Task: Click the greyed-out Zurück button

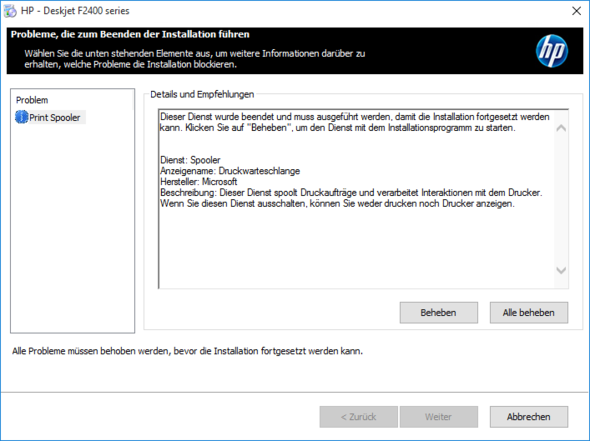Action: [x=359, y=417]
